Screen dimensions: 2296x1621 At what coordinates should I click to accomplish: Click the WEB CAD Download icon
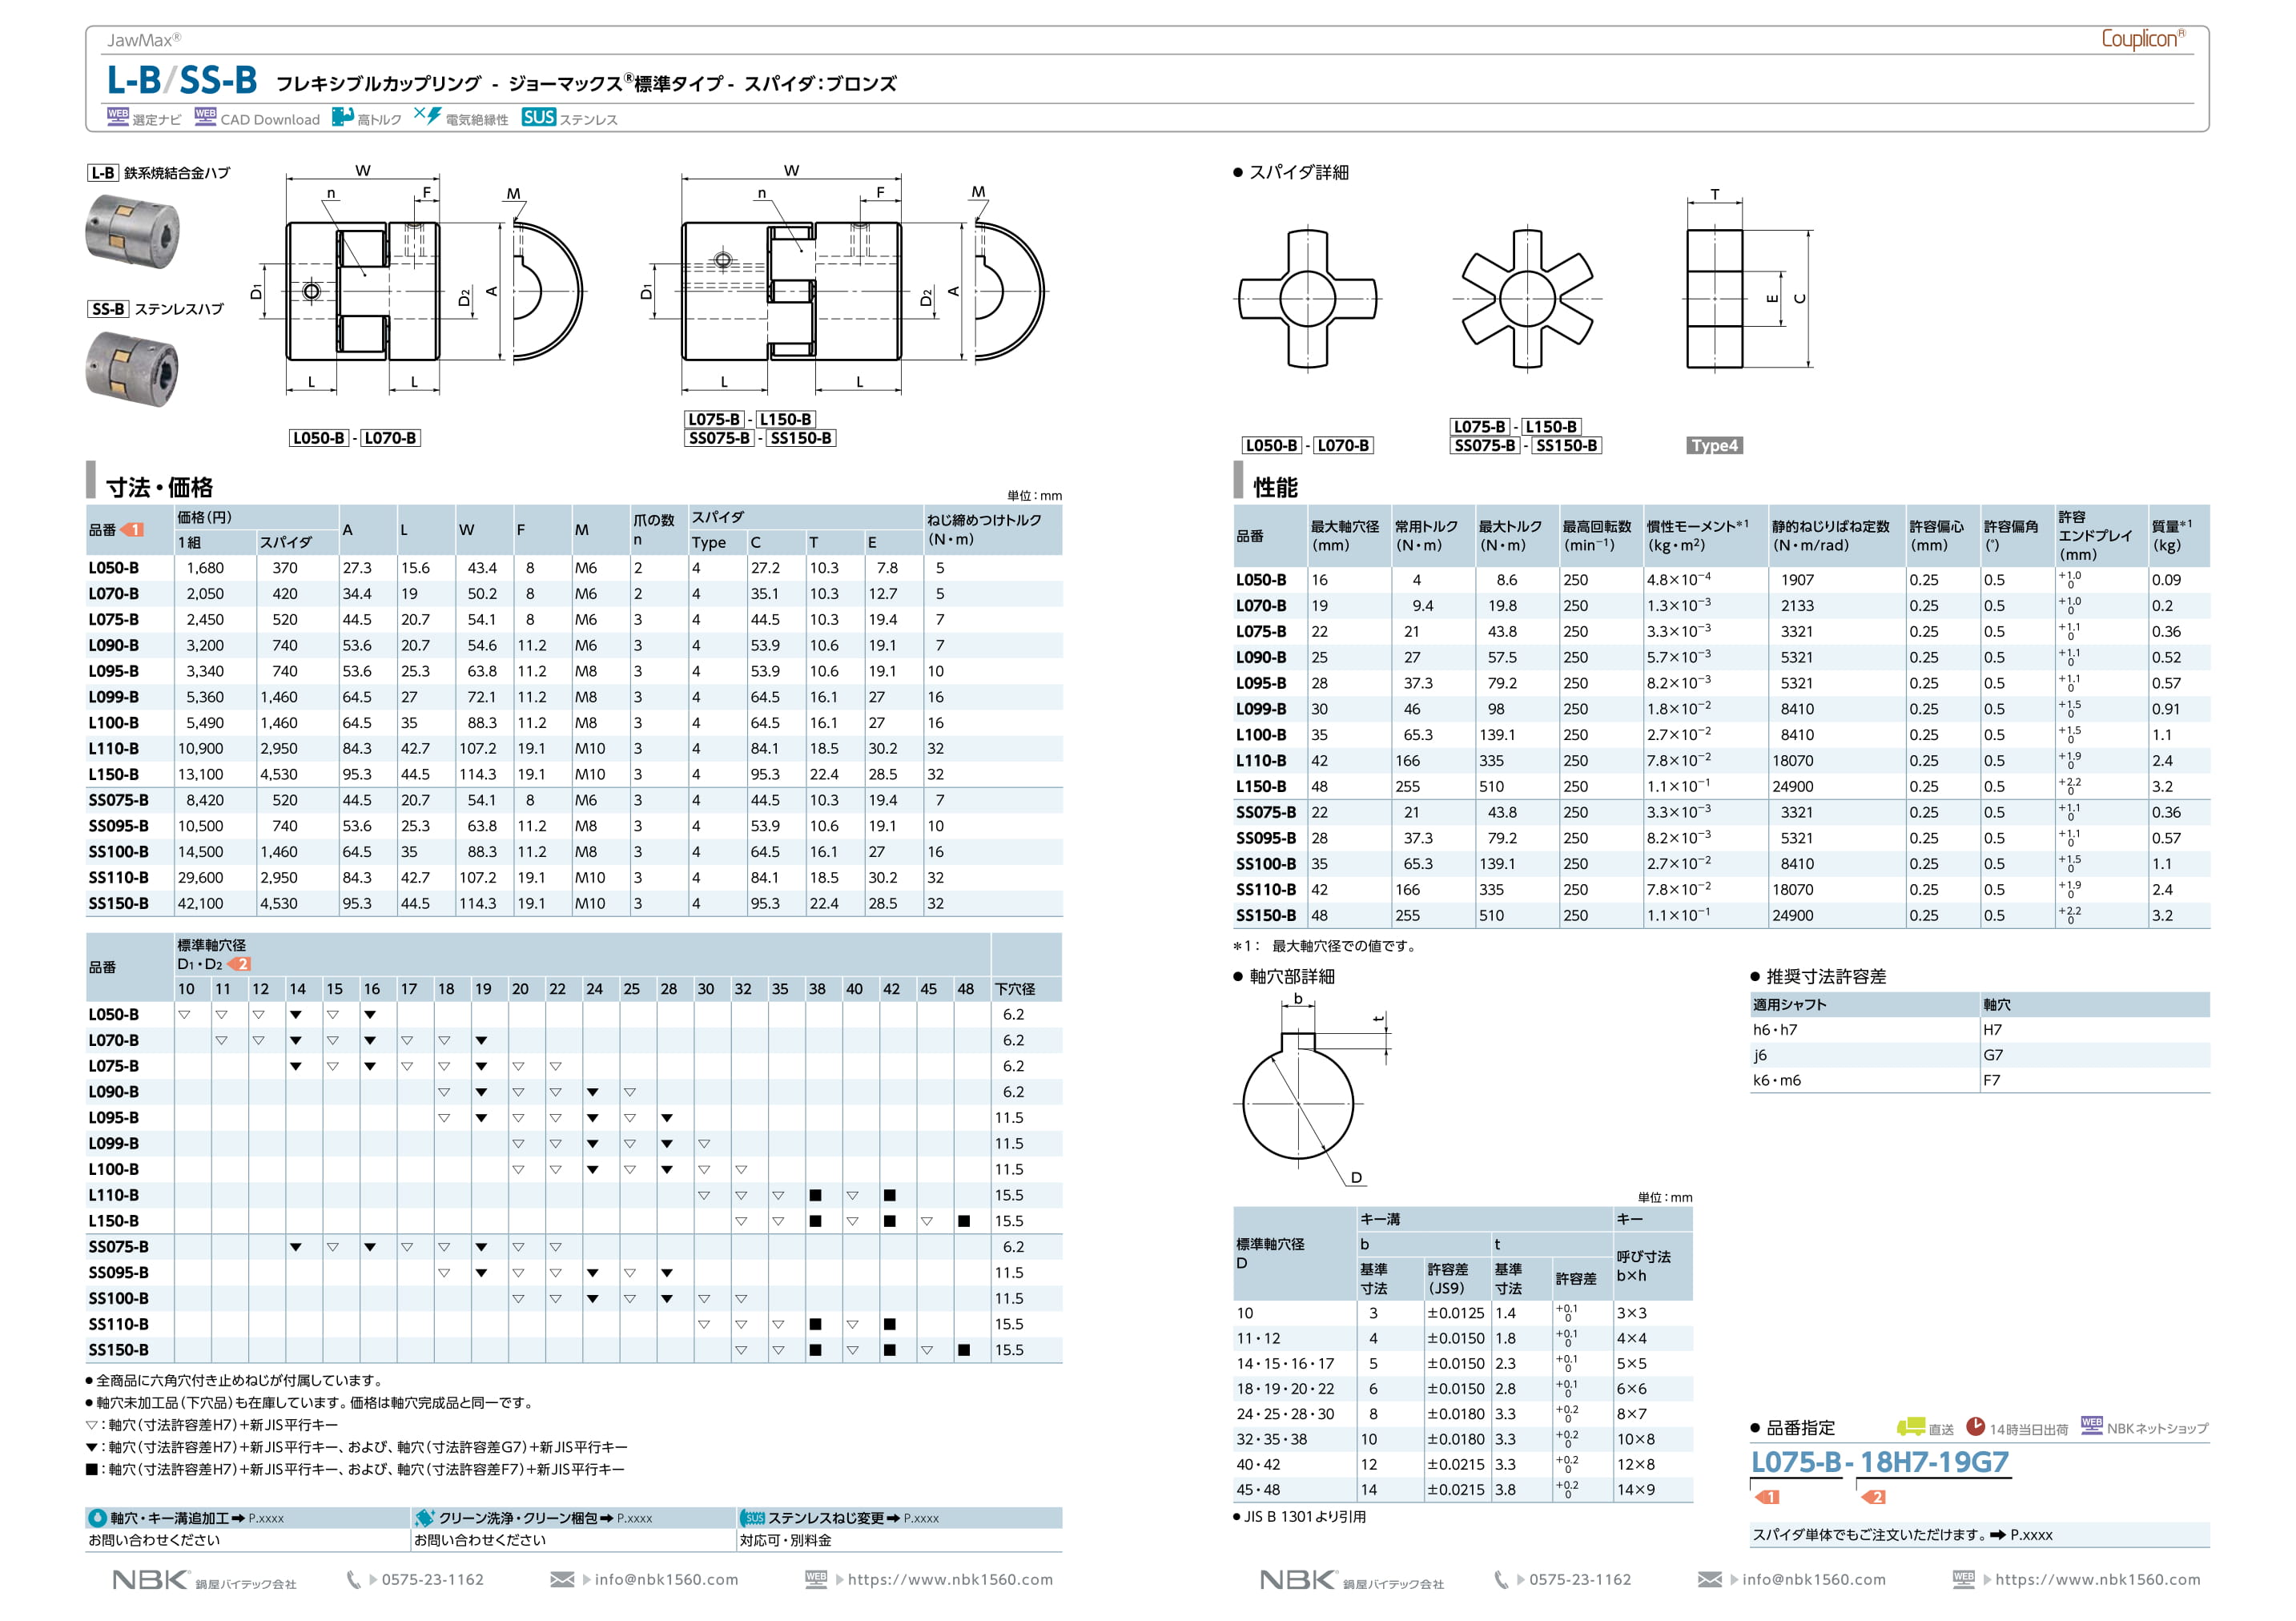tap(205, 116)
